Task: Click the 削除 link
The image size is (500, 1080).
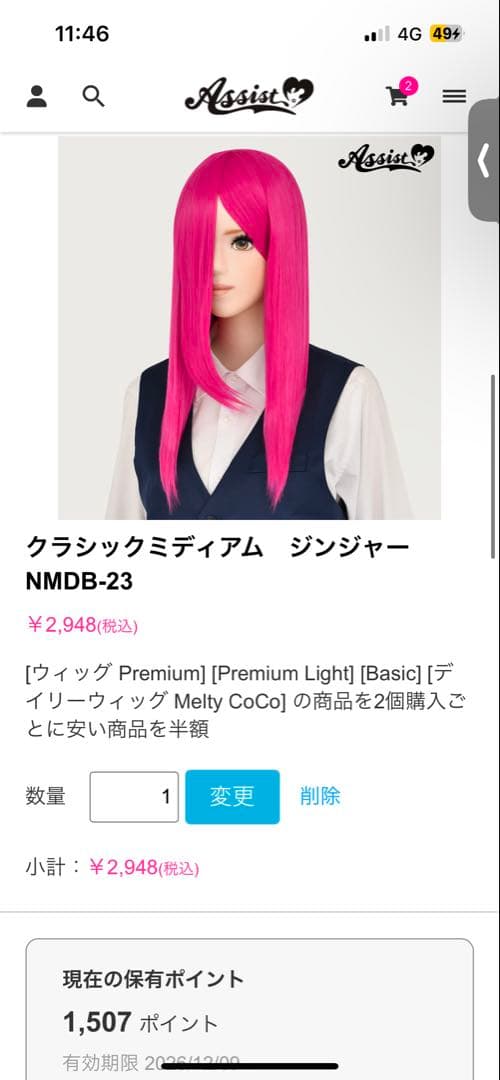Action: [320, 796]
